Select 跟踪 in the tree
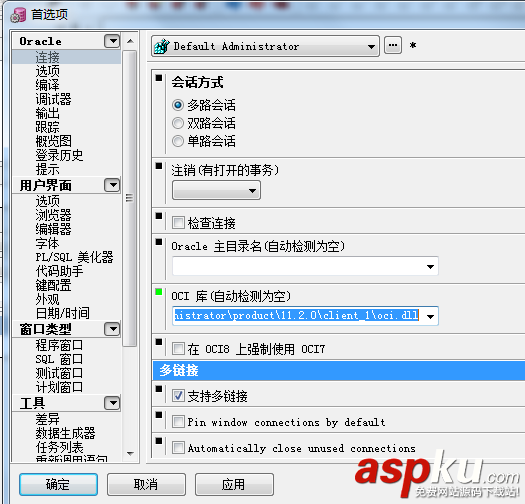Viewport: 525px width, 504px height. coord(48,127)
